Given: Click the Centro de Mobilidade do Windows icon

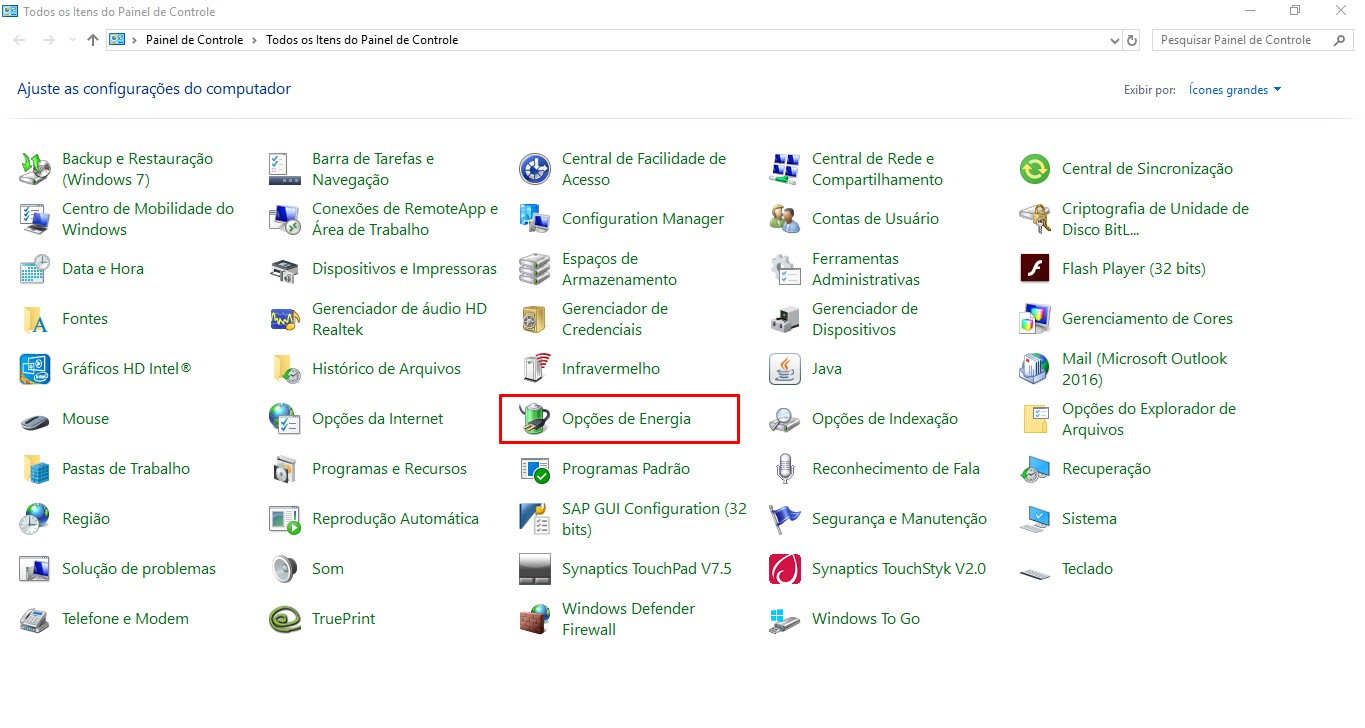Looking at the screenshot, I should [x=35, y=219].
